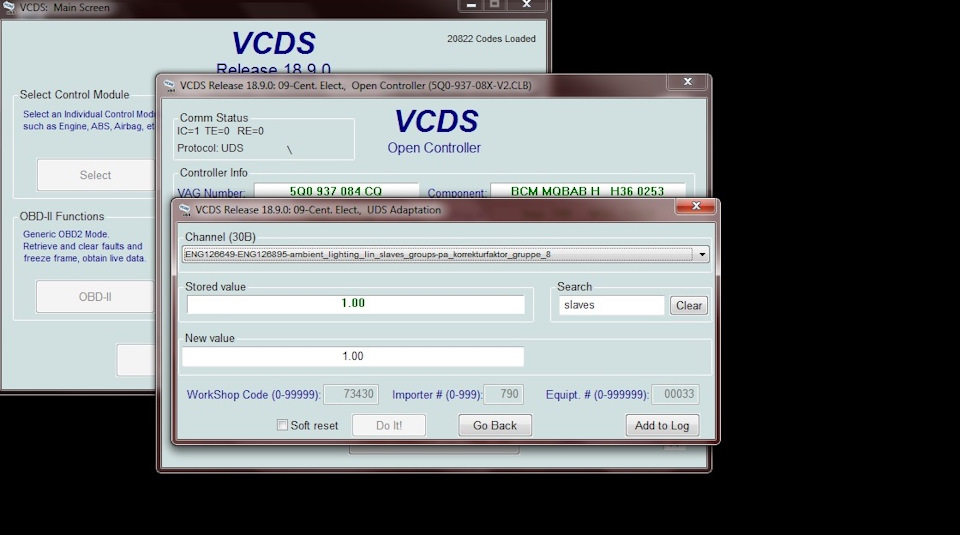Click Select button in Main Screen window
Viewport: 960px width, 535px height.
(x=96, y=175)
